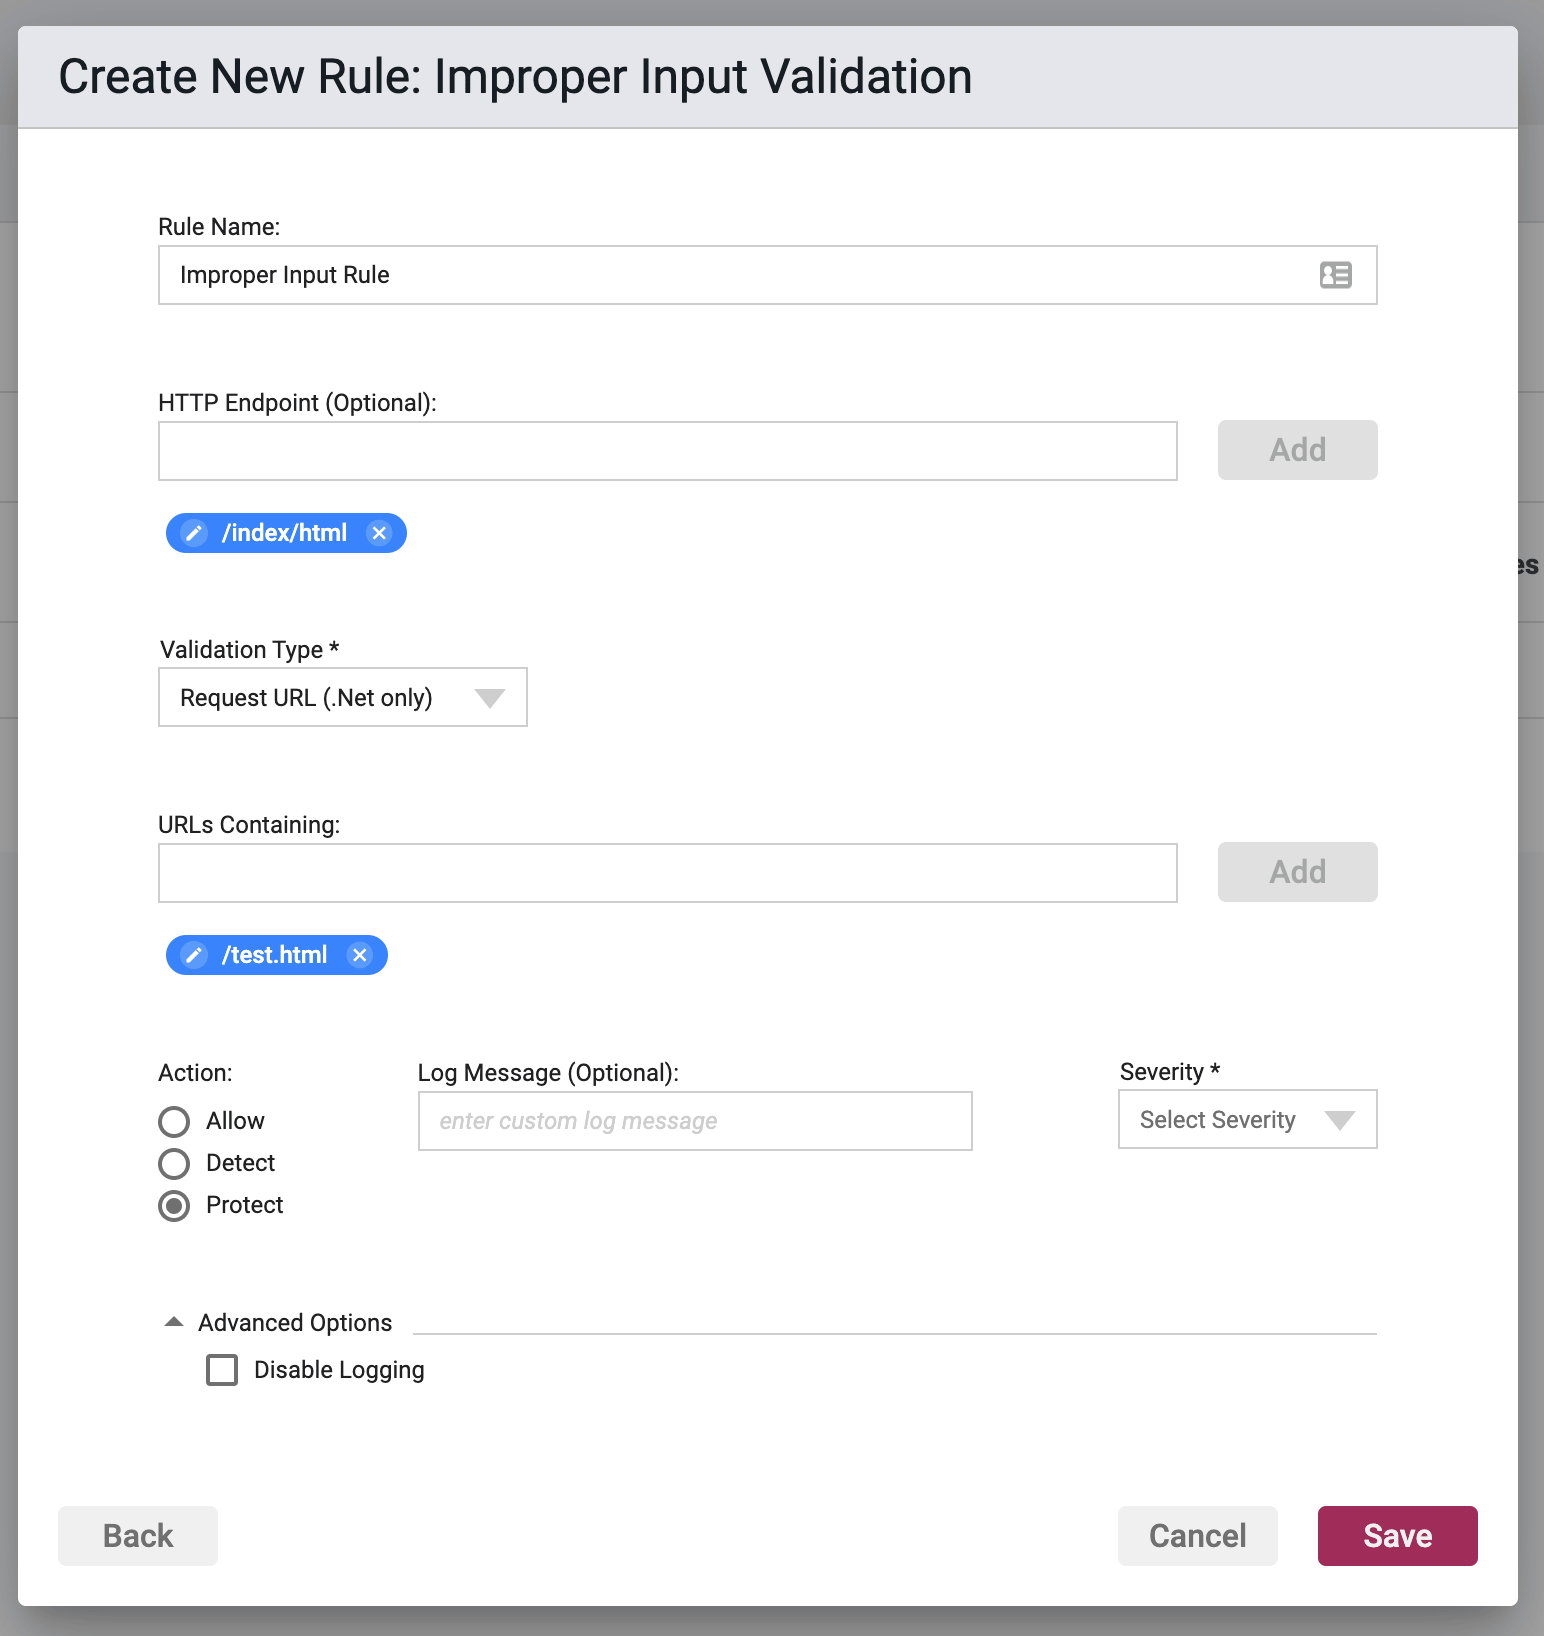This screenshot has height=1636, width=1544.
Task: Click the custom log message field
Action: tap(695, 1121)
